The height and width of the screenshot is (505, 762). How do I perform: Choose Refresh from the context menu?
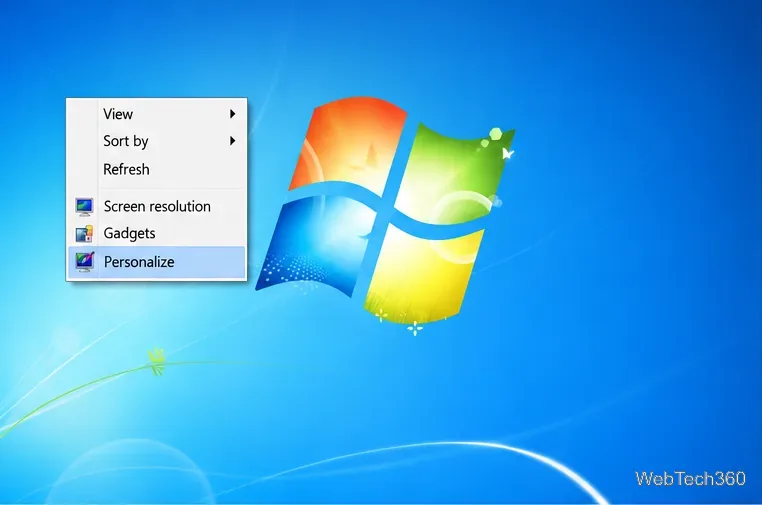point(156,169)
